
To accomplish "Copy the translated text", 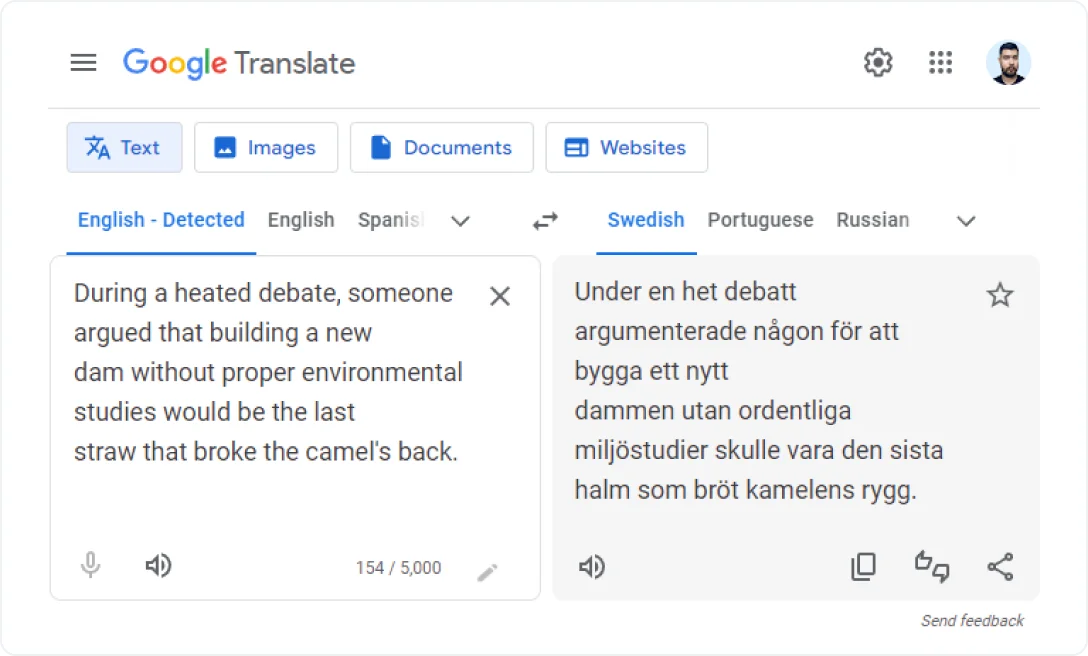I will (863, 566).
